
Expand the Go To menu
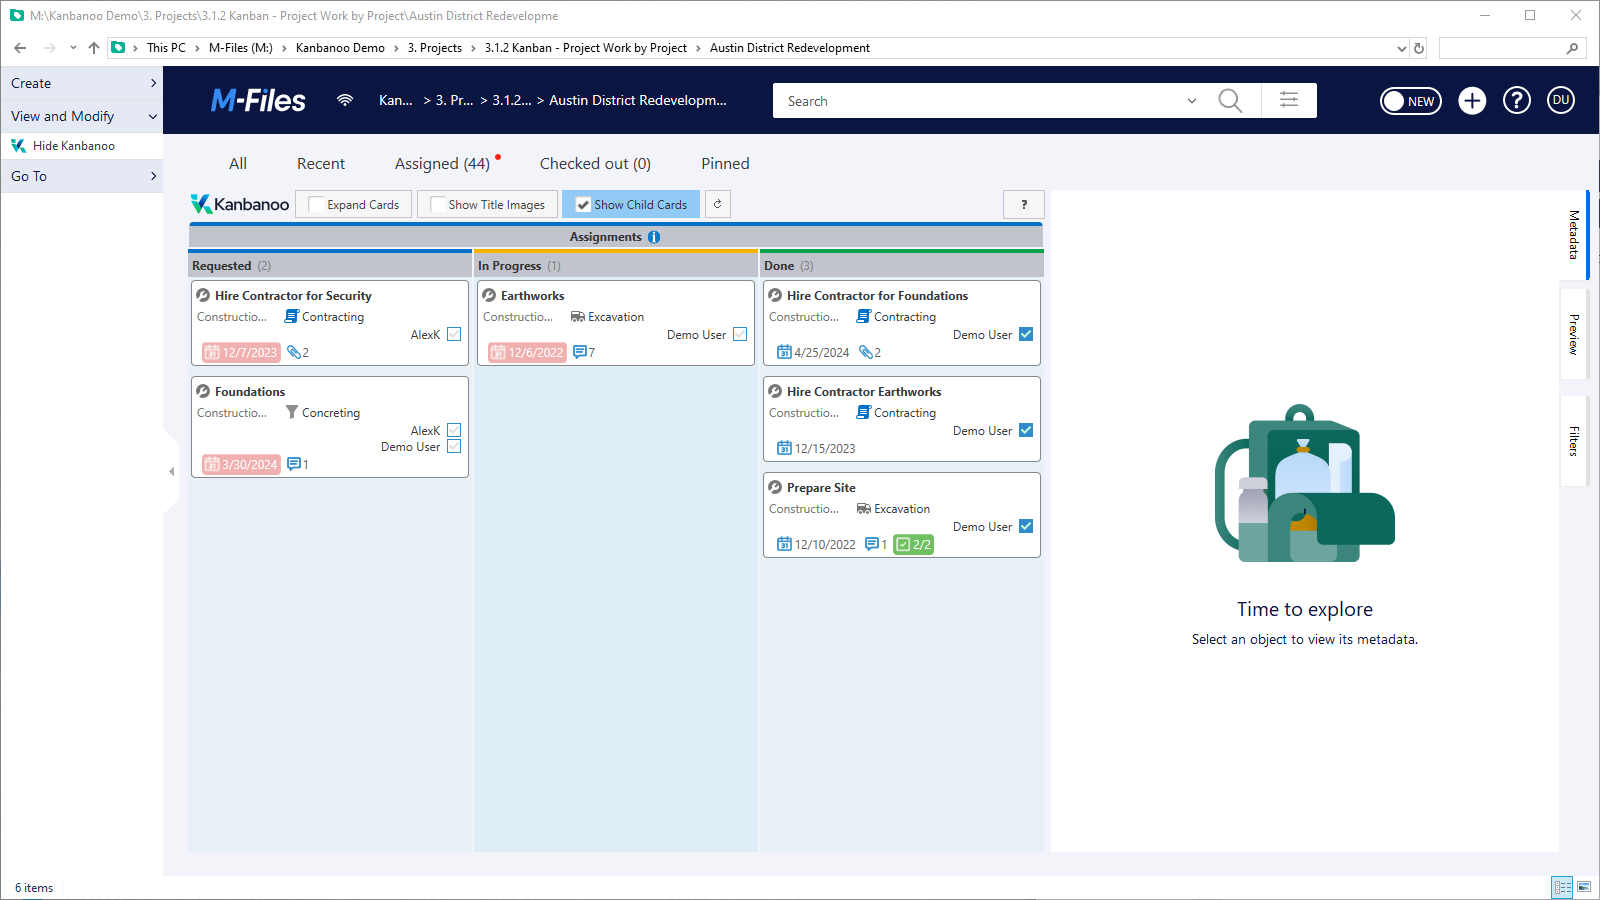(x=82, y=176)
